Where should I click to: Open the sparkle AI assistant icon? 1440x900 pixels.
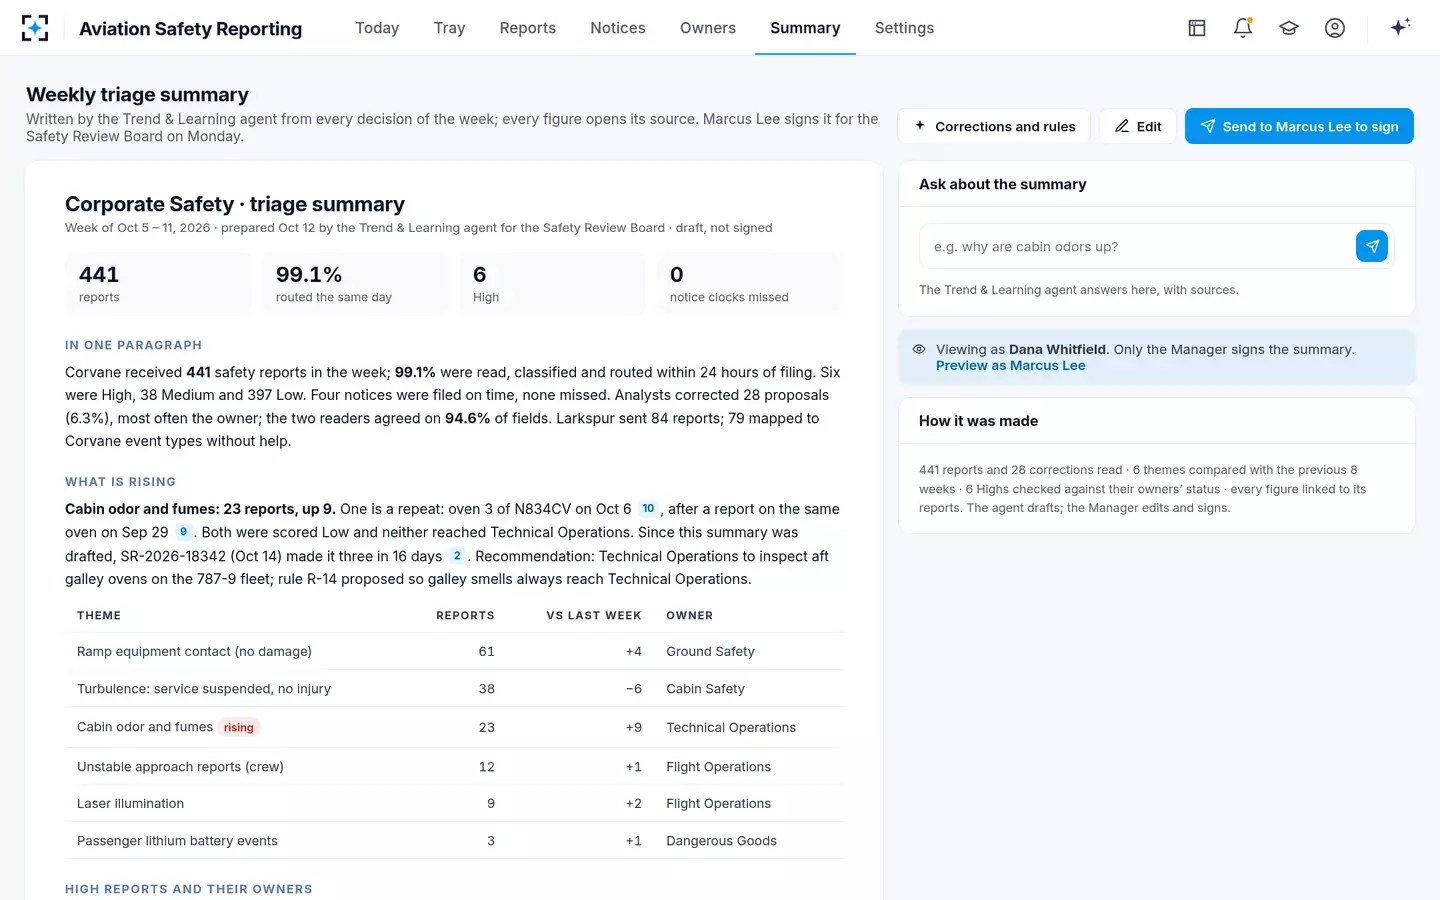point(1400,27)
